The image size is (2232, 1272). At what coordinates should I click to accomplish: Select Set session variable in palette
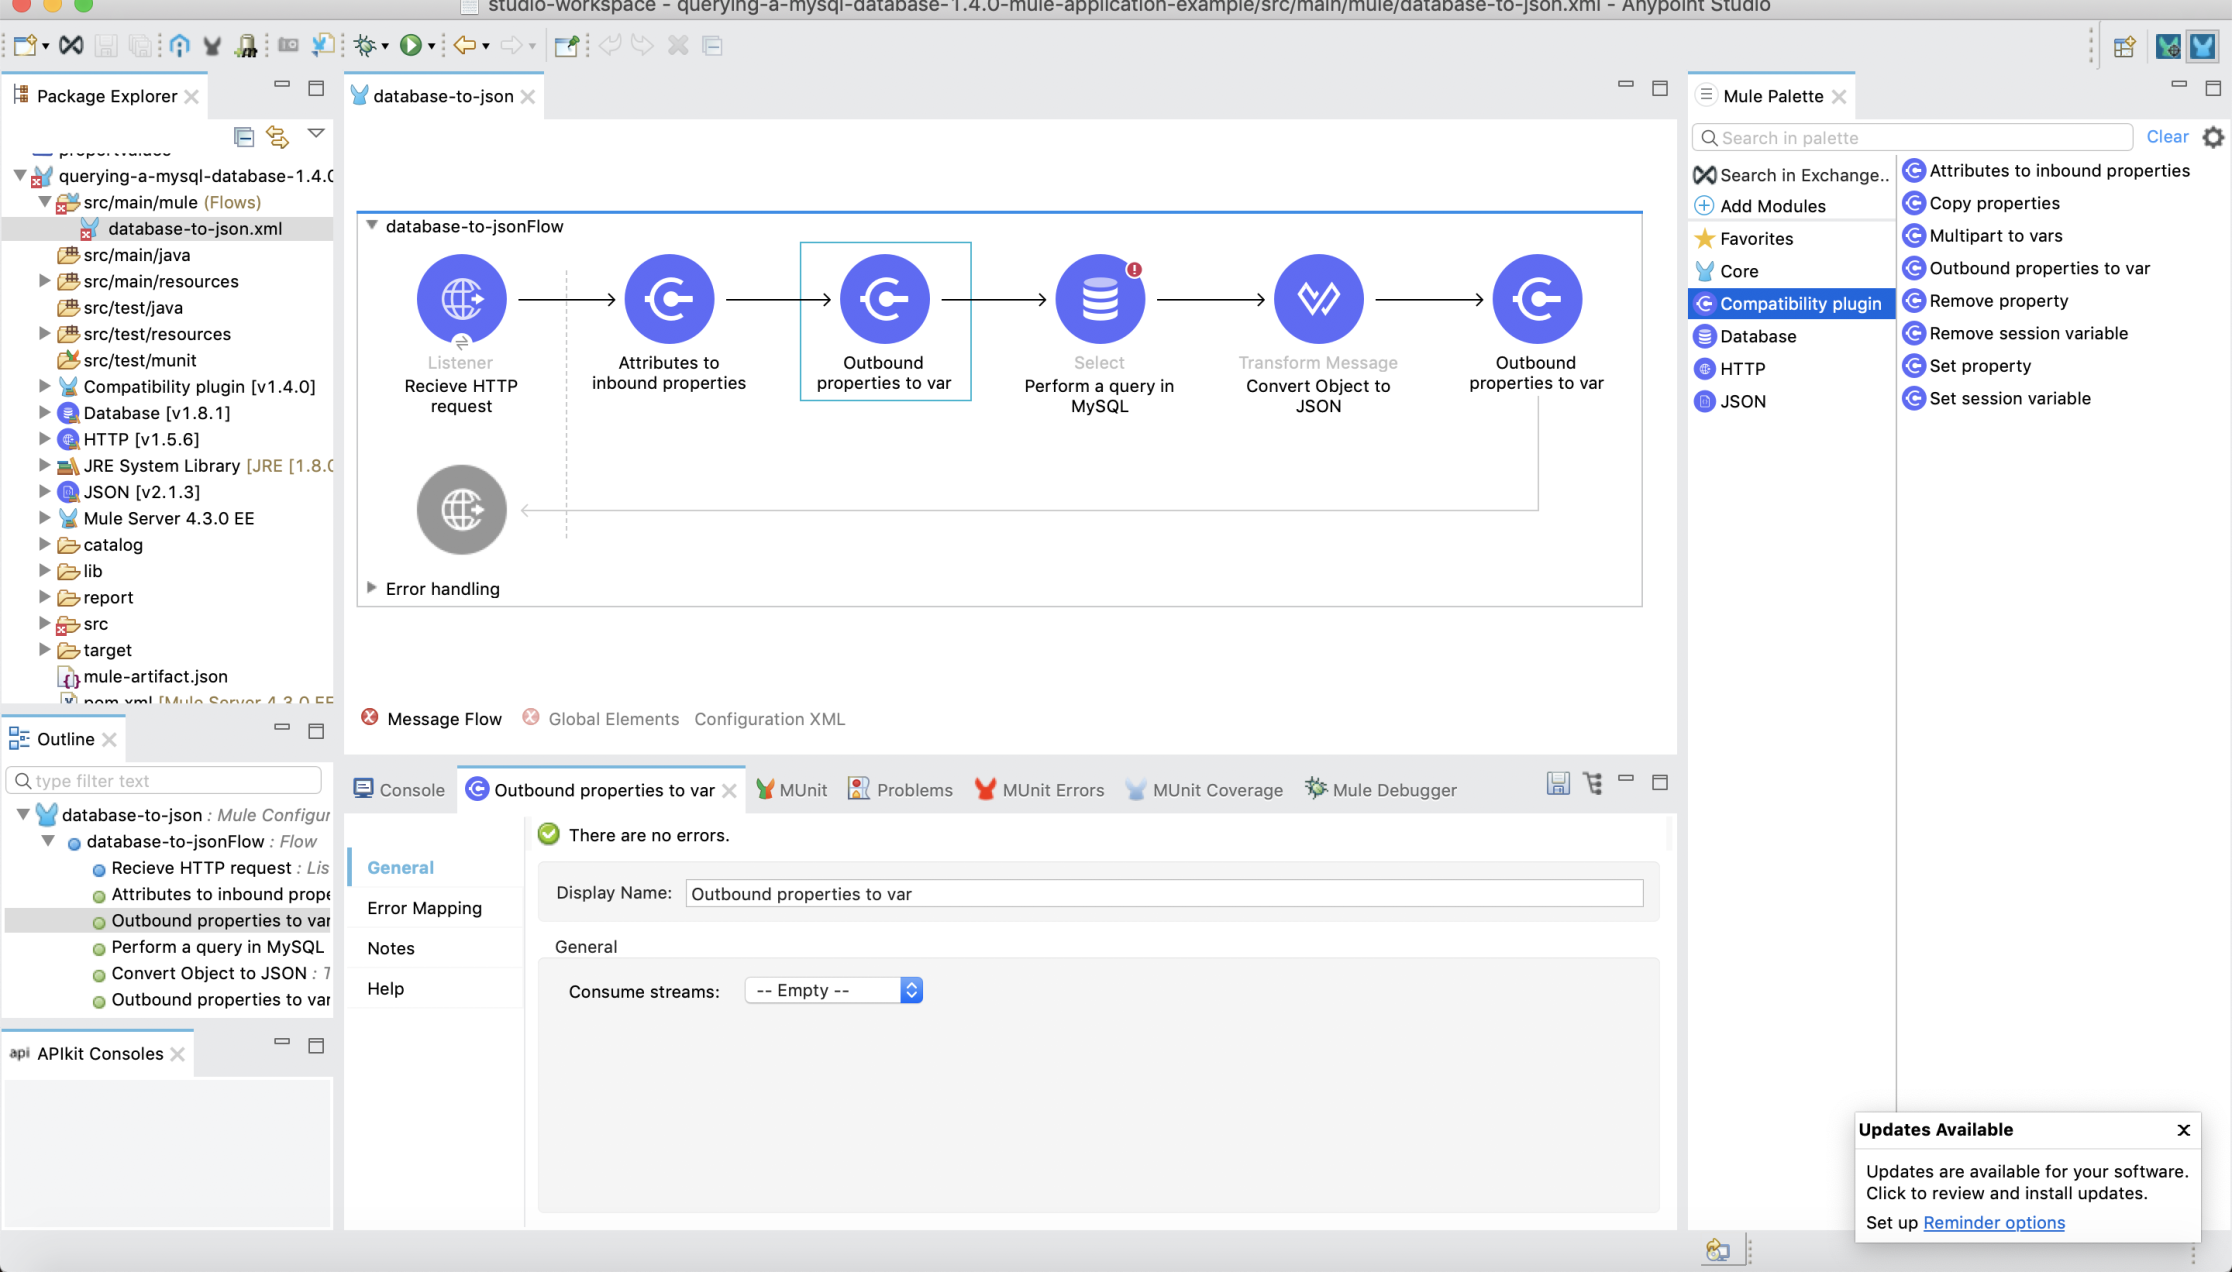[x=2009, y=398]
